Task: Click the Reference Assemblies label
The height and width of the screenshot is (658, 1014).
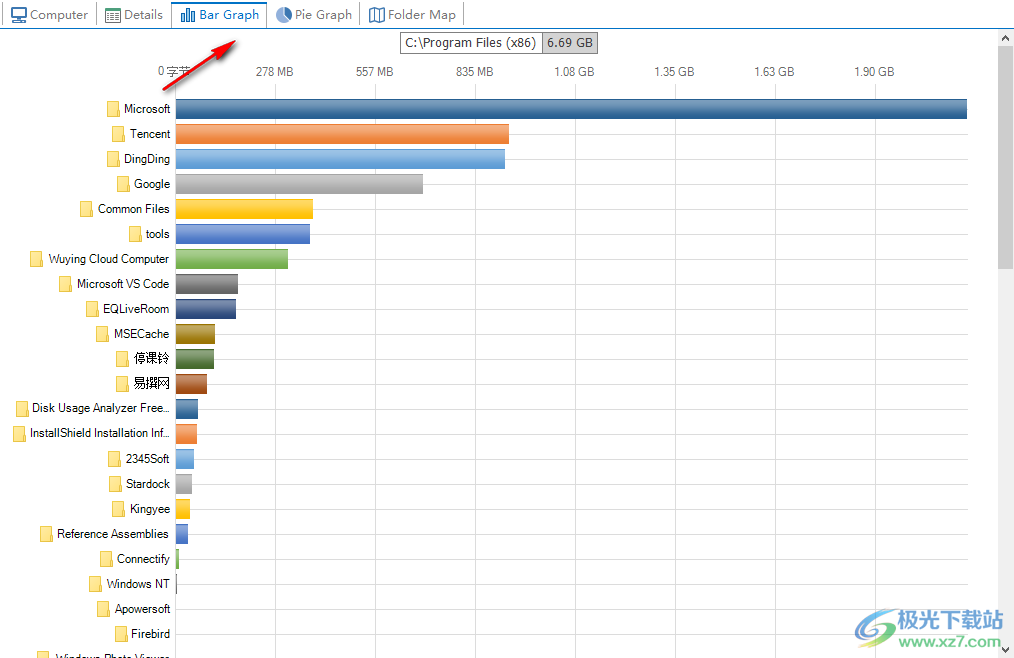Action: [113, 534]
